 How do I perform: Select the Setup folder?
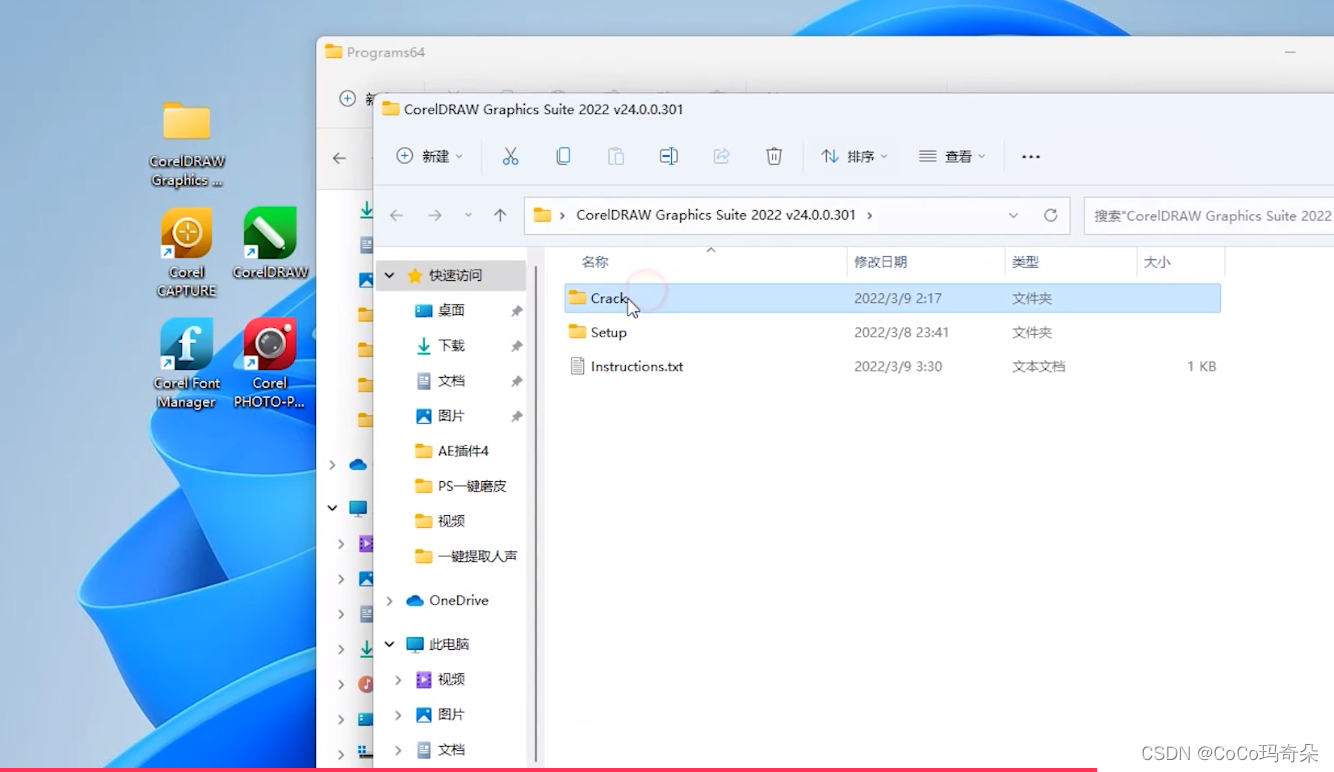[x=608, y=332]
